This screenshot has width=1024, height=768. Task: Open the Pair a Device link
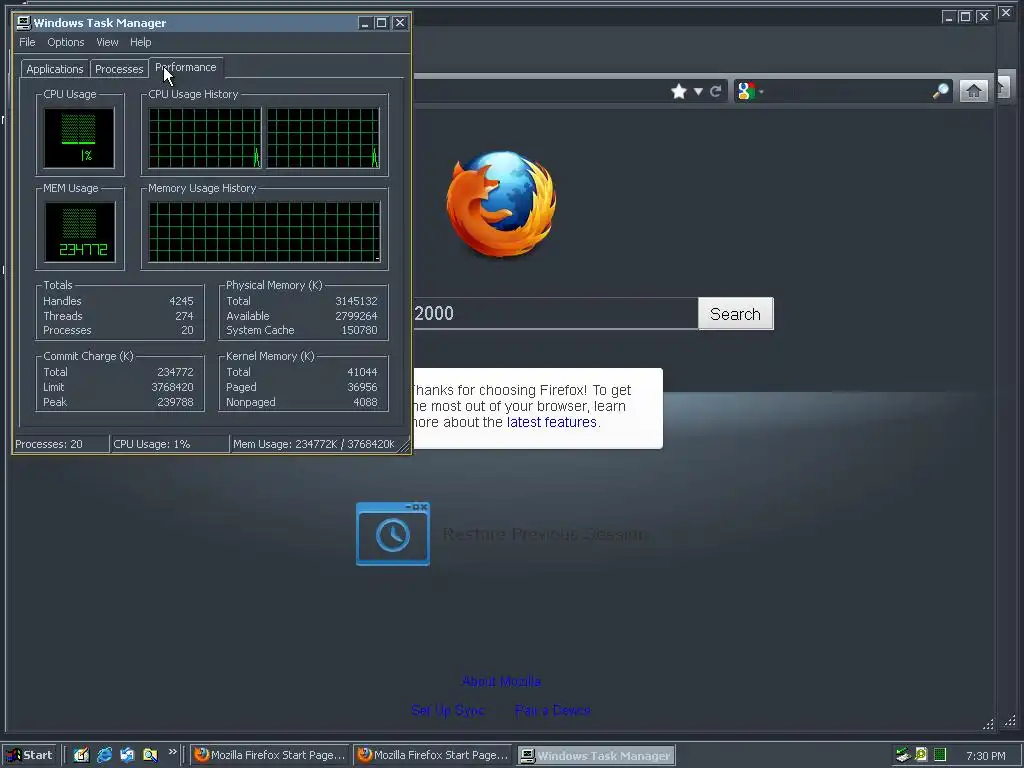552,710
